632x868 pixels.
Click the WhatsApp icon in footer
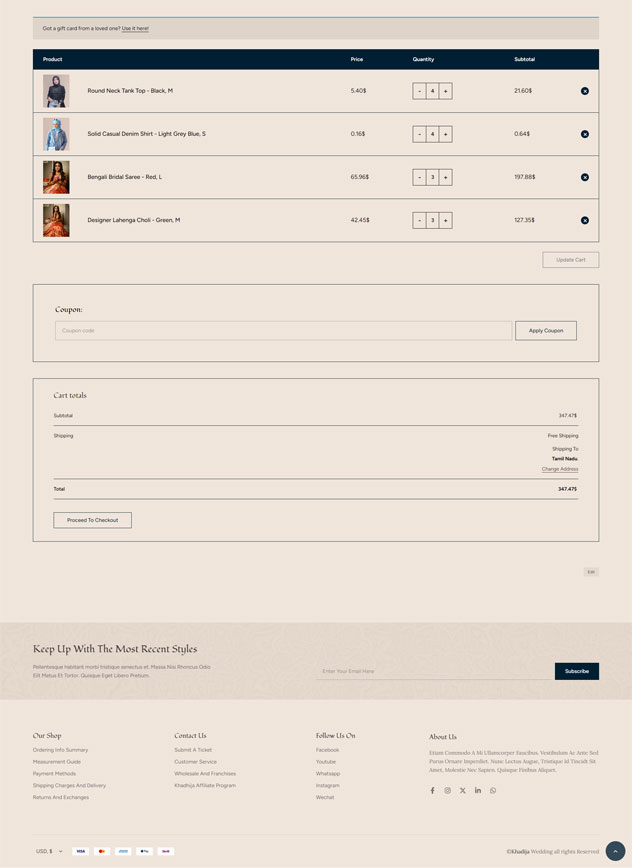click(x=493, y=790)
